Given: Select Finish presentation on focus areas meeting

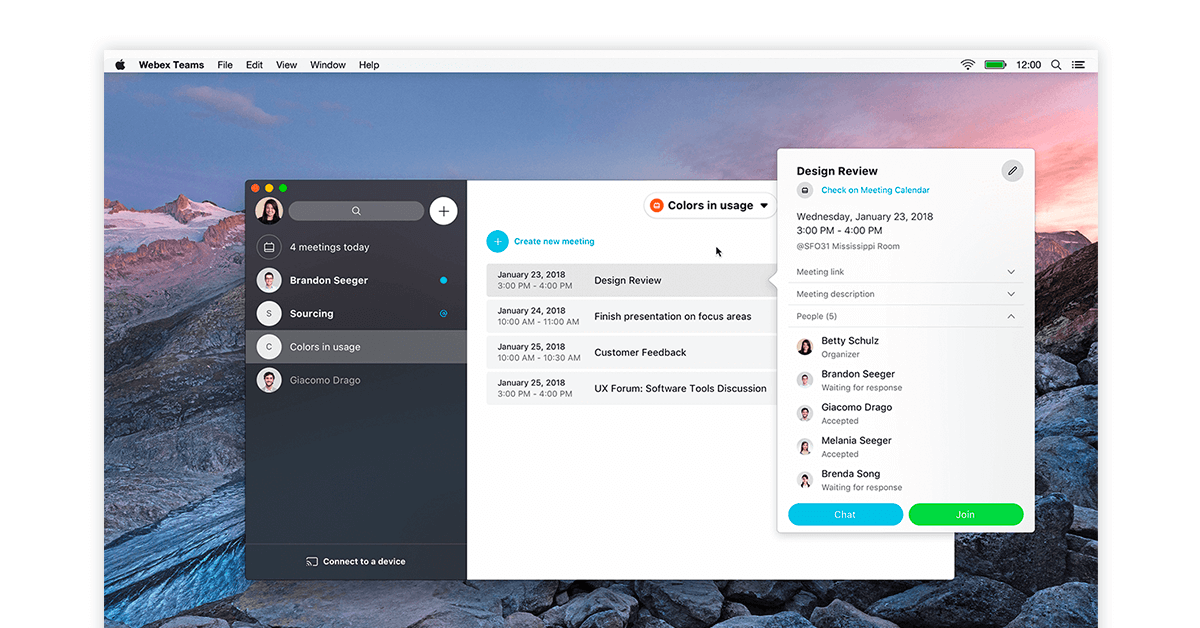Looking at the screenshot, I should pos(632,316).
